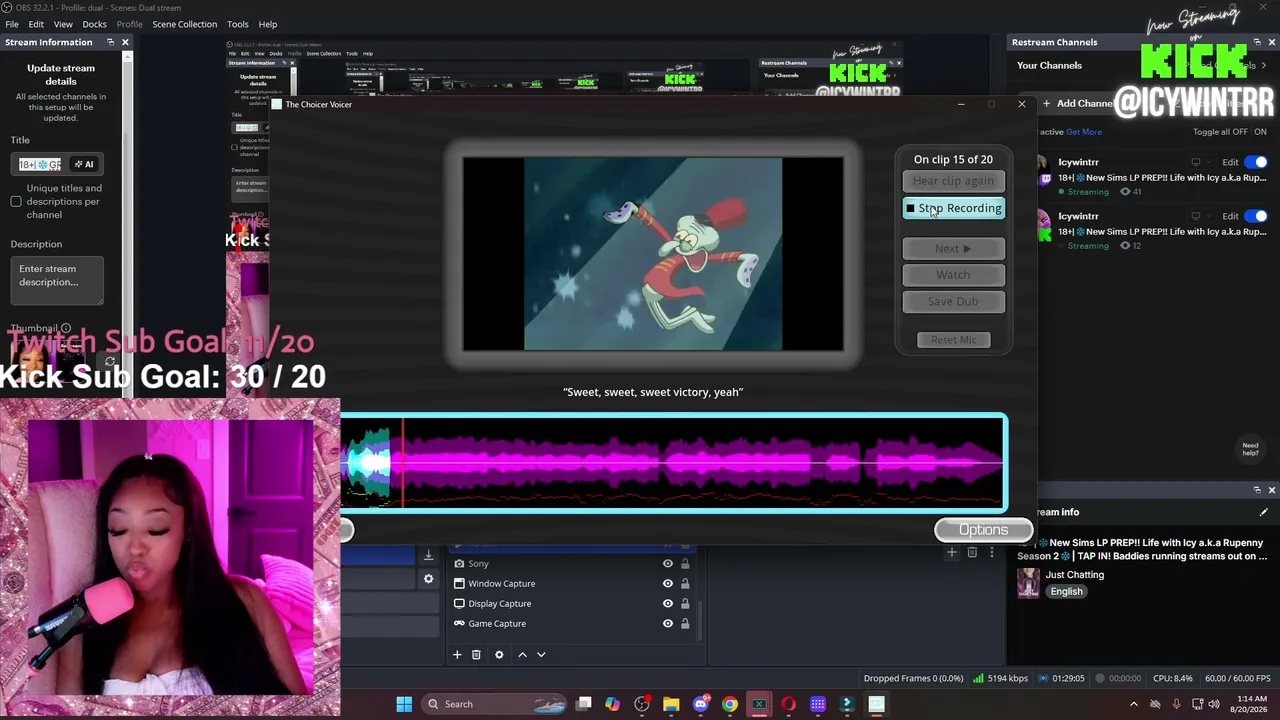
Task: Click the Just Chatting category
Action: pyautogui.click(x=1074, y=575)
